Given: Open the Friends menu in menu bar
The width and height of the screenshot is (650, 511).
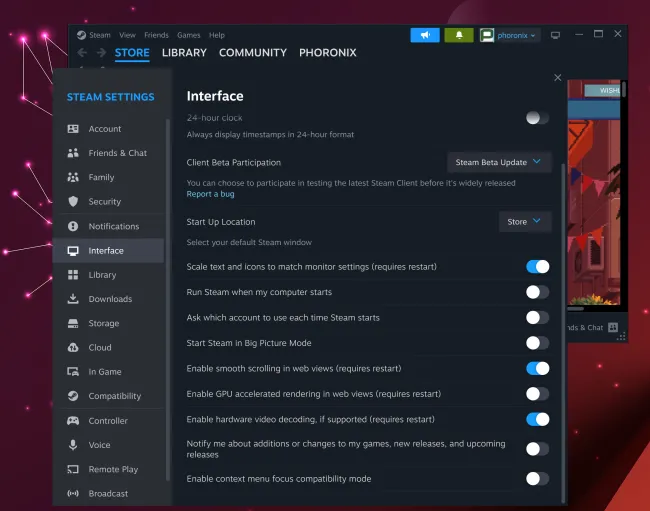Looking at the screenshot, I should pos(156,35).
